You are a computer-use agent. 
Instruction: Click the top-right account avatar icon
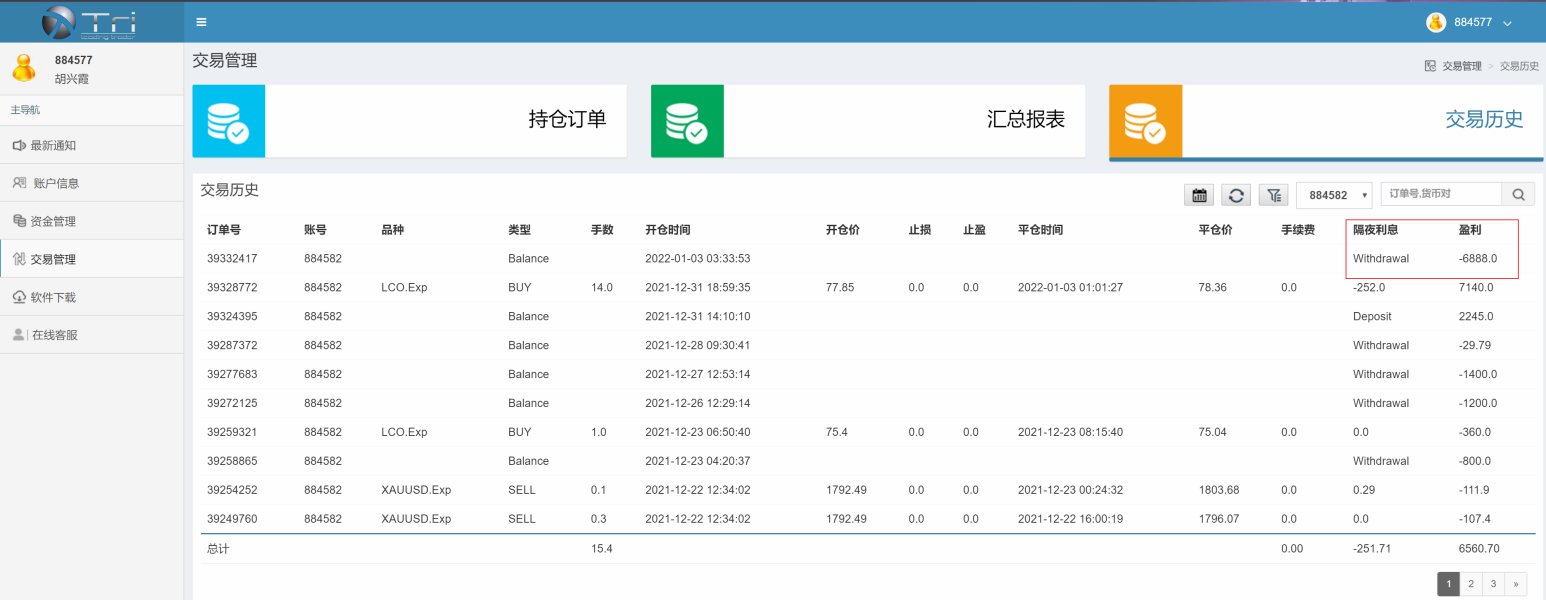pyautogui.click(x=1436, y=22)
